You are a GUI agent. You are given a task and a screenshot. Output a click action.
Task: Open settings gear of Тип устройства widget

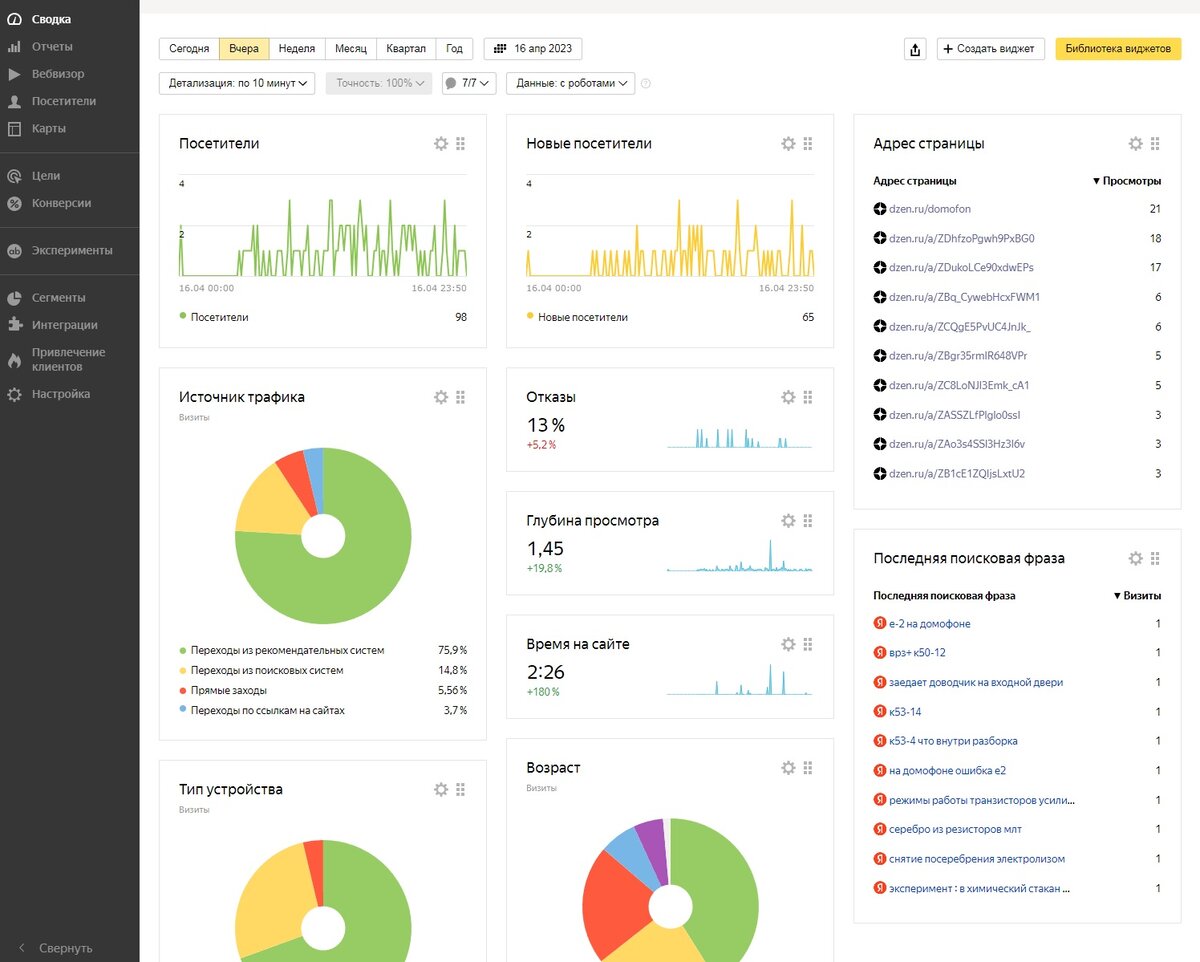click(441, 789)
